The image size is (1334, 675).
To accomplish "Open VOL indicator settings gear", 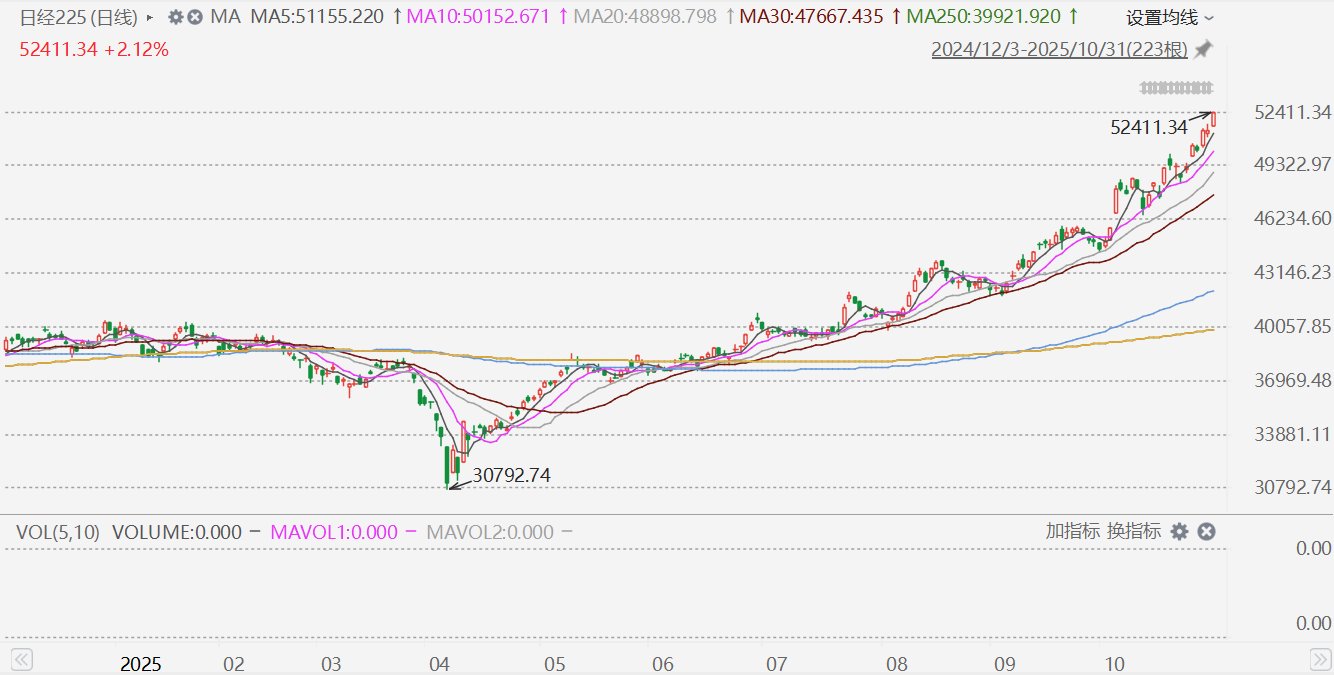I will (1180, 531).
